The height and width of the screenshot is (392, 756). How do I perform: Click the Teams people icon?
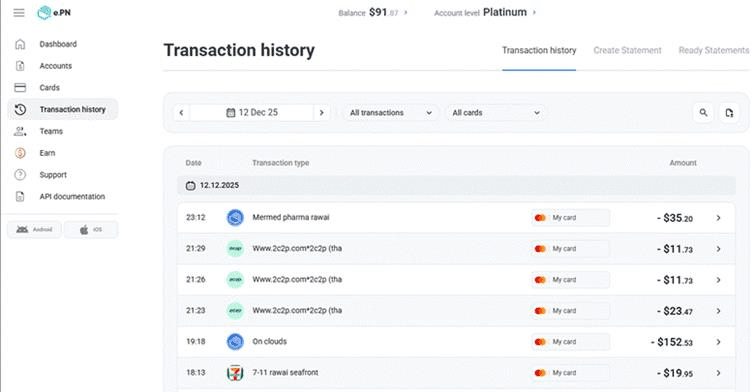(20, 131)
